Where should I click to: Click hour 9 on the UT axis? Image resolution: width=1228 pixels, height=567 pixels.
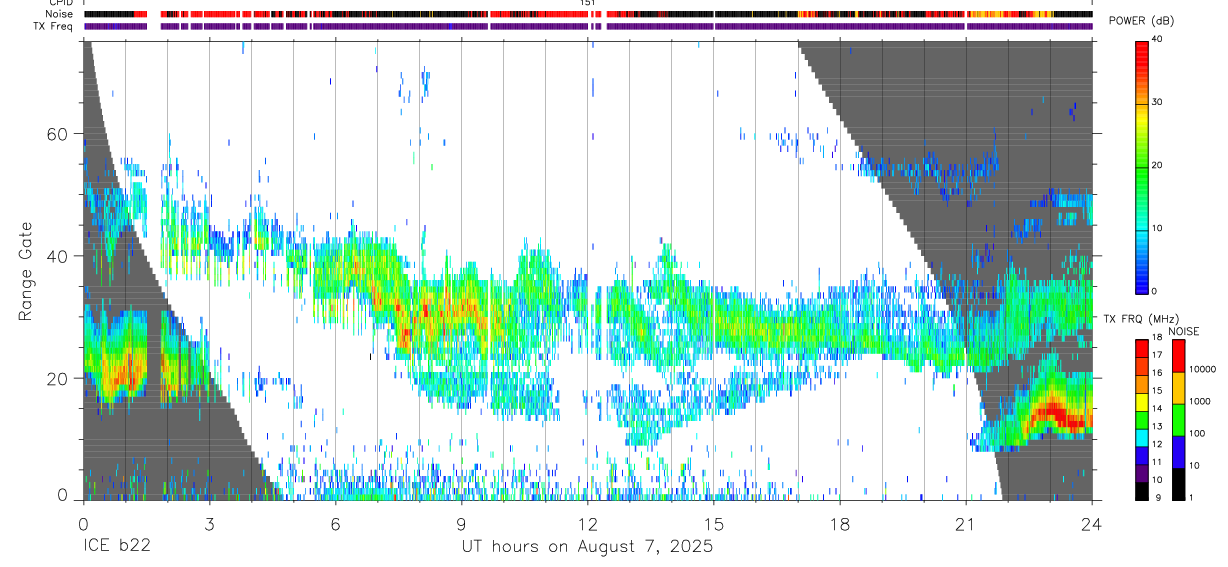(x=461, y=523)
